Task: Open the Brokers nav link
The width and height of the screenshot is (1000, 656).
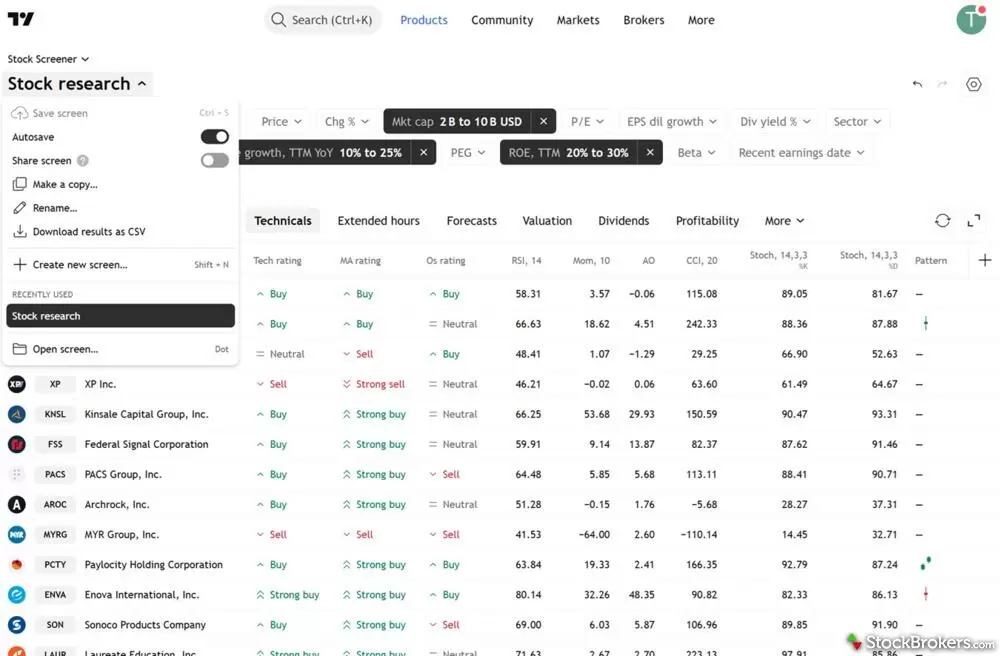Action: (x=643, y=20)
